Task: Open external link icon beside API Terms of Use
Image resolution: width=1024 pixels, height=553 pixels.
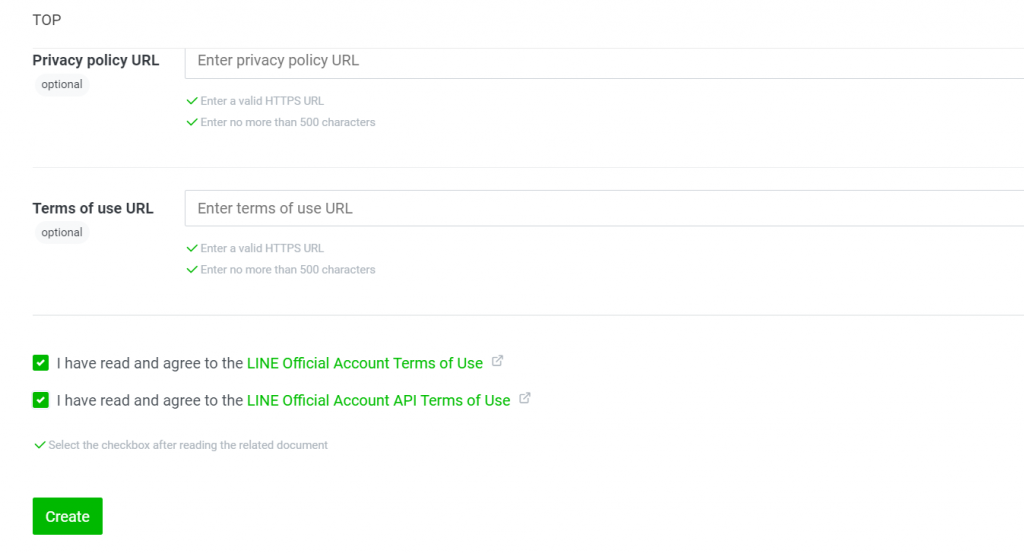Action: pos(524,398)
